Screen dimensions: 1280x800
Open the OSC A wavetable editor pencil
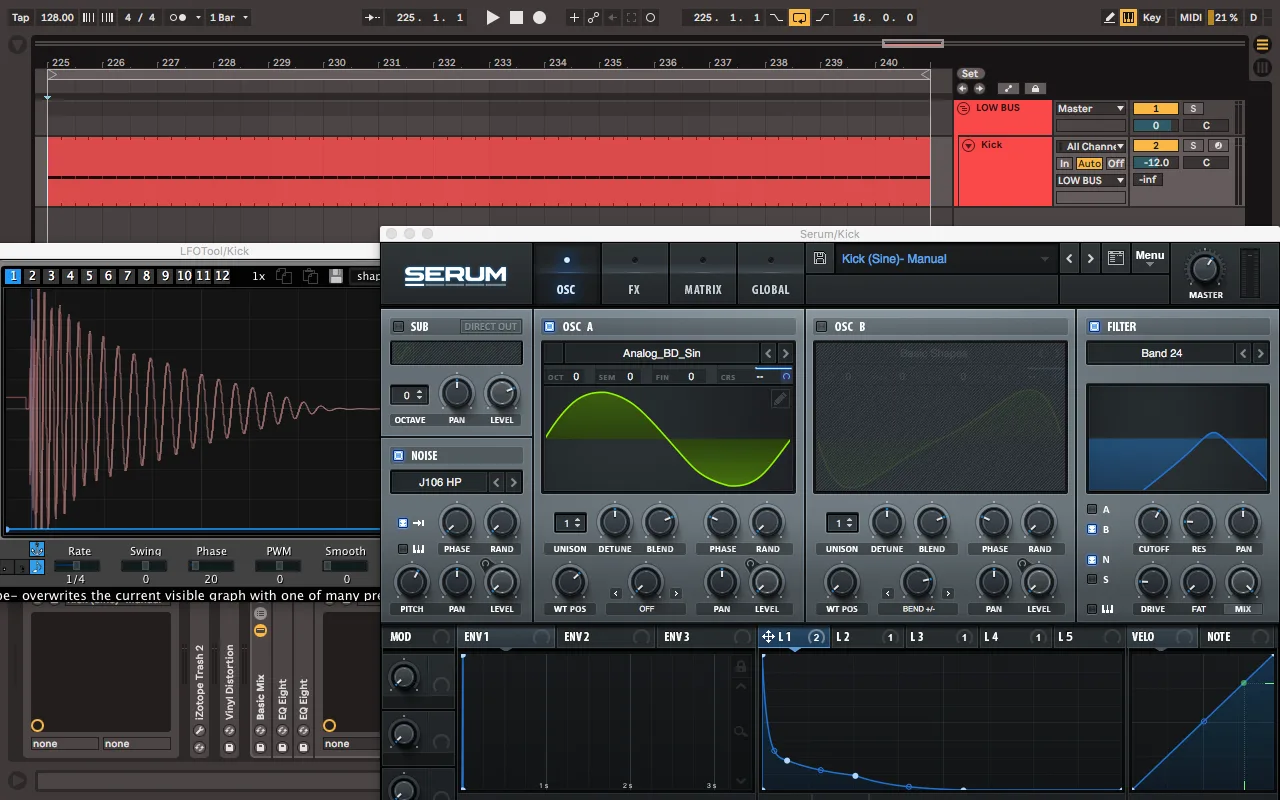point(780,399)
